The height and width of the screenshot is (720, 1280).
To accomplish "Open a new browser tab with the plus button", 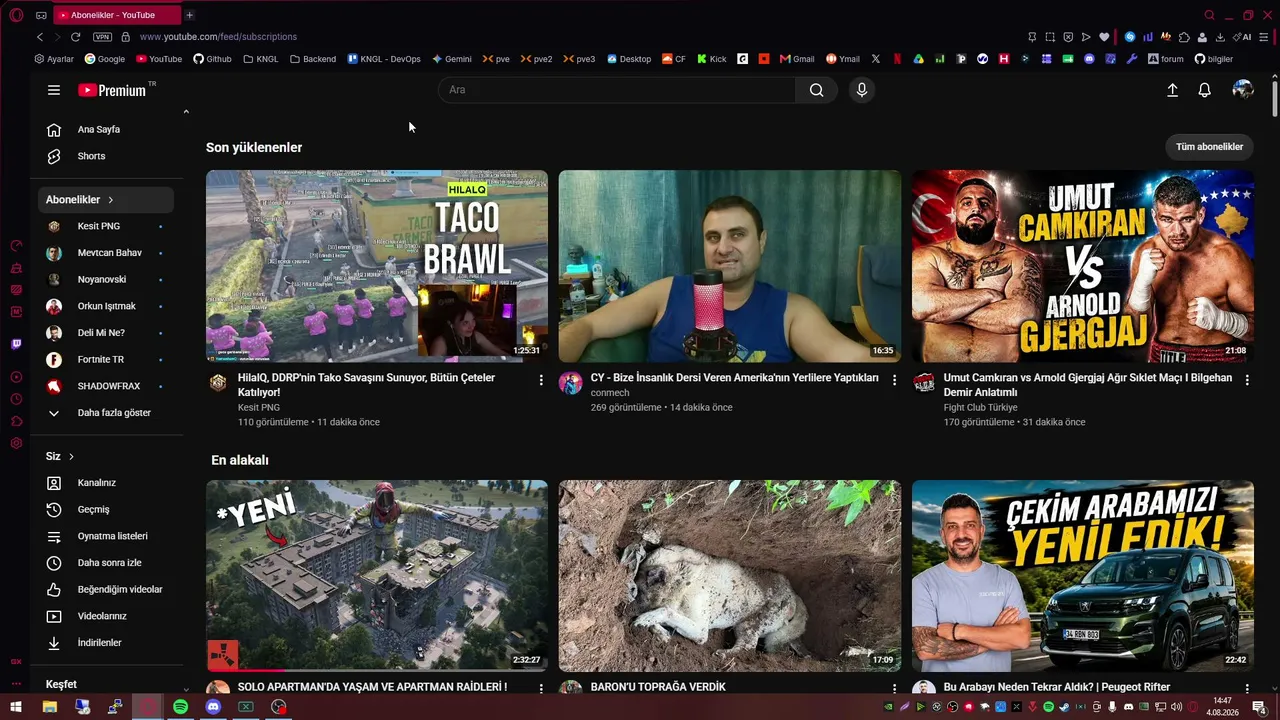I will tap(189, 15).
